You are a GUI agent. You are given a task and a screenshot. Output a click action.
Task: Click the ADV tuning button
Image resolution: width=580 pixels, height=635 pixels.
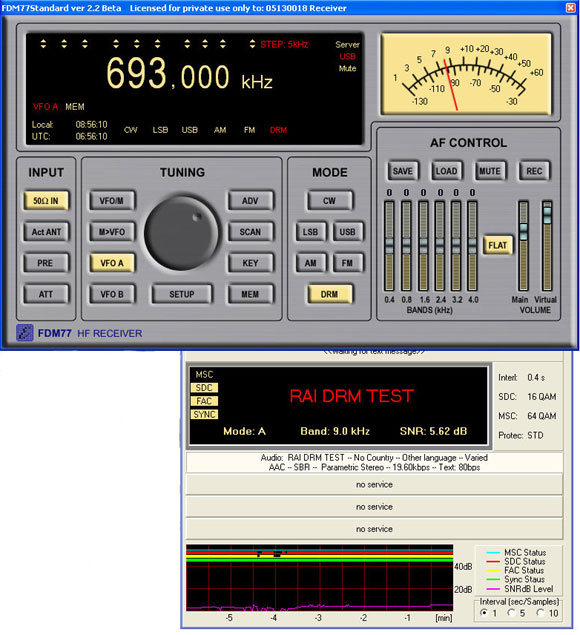pyautogui.click(x=250, y=201)
